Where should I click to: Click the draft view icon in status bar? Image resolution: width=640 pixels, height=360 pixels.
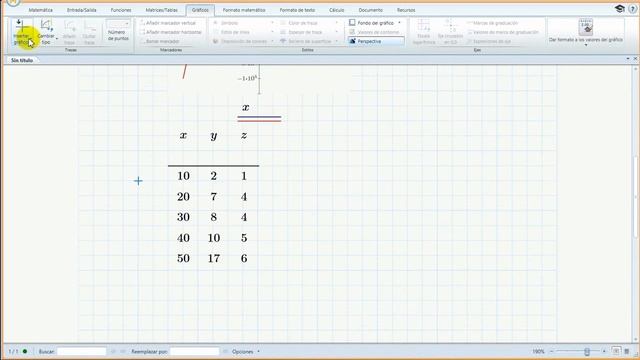(x=627, y=351)
